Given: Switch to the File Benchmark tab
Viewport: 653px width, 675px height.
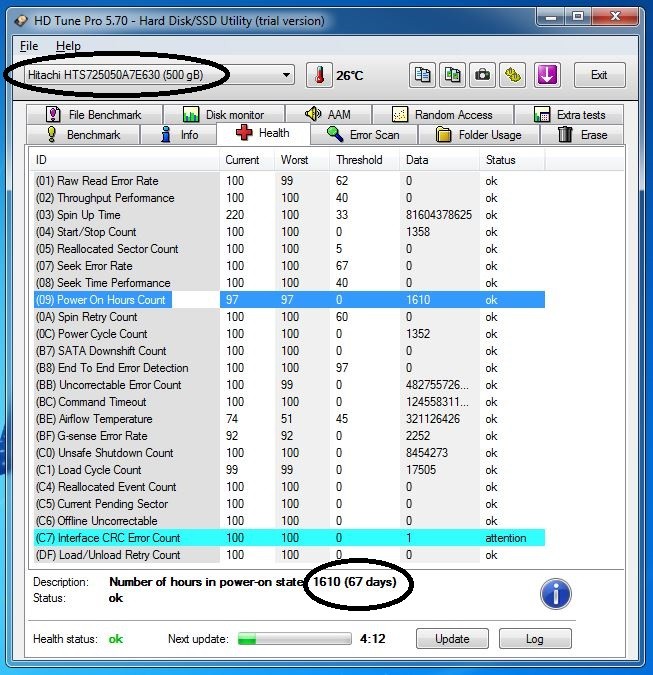Looking at the screenshot, I should tap(94, 115).
